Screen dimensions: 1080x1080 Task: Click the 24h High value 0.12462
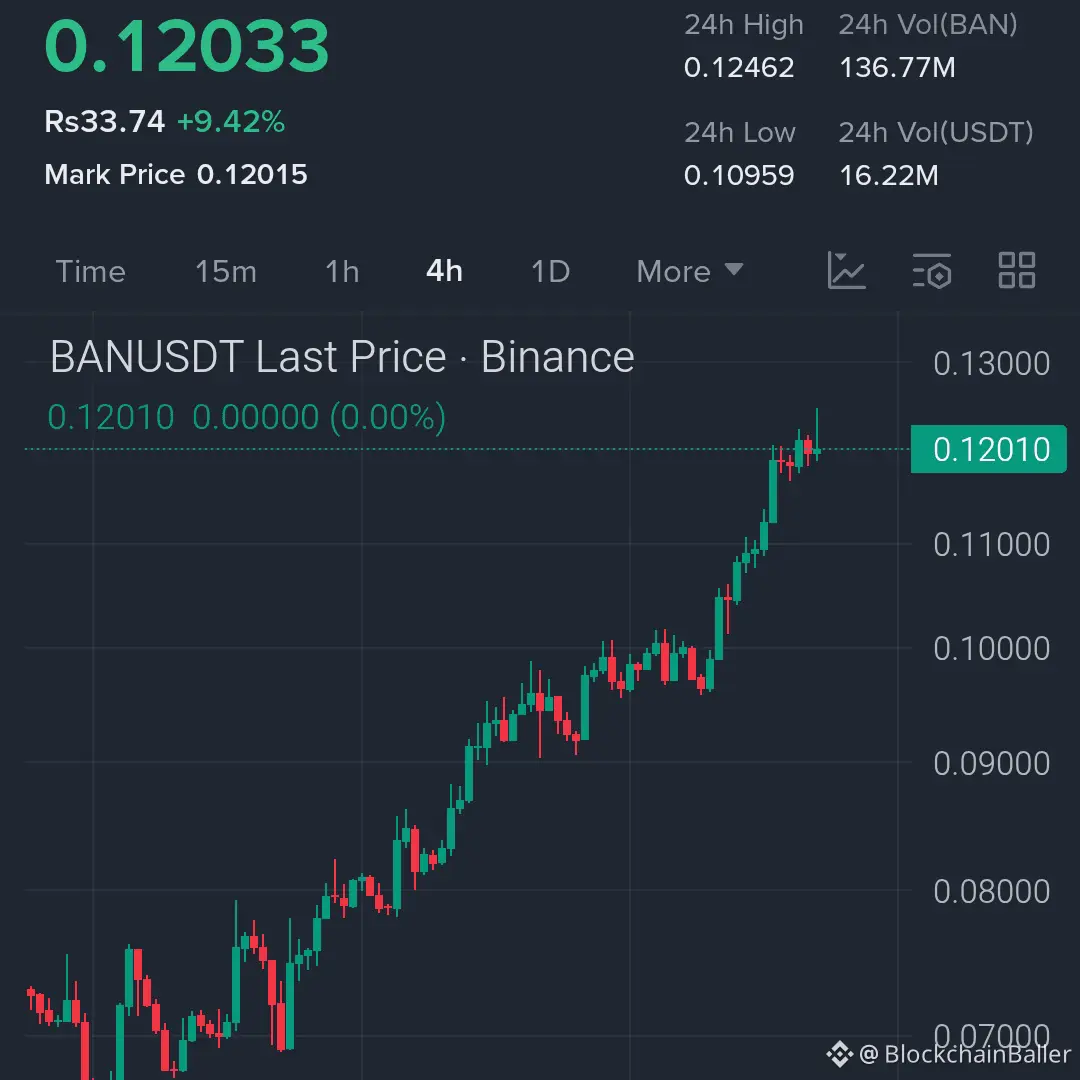pyautogui.click(x=738, y=68)
